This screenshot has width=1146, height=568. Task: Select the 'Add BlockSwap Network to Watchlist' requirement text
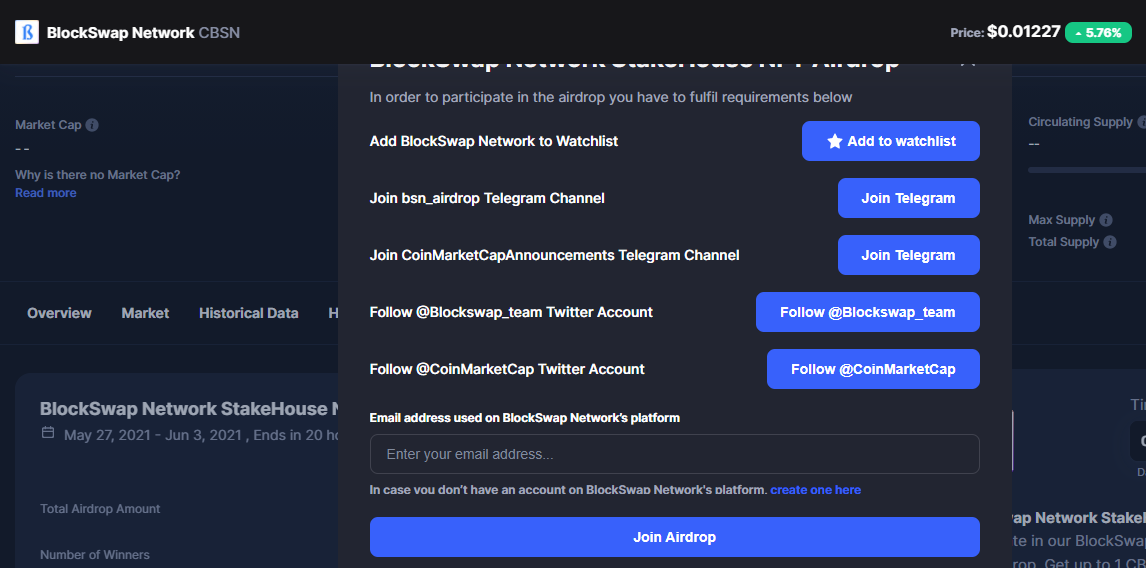494,141
